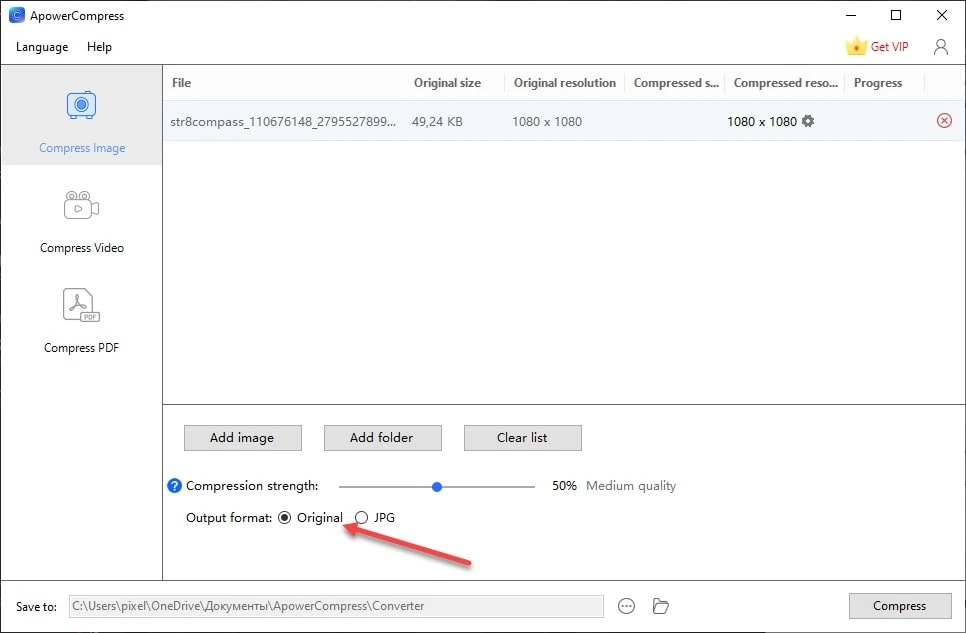Click the Get VIP link text
Viewport: 966px width, 633px height.
pyautogui.click(x=889, y=47)
